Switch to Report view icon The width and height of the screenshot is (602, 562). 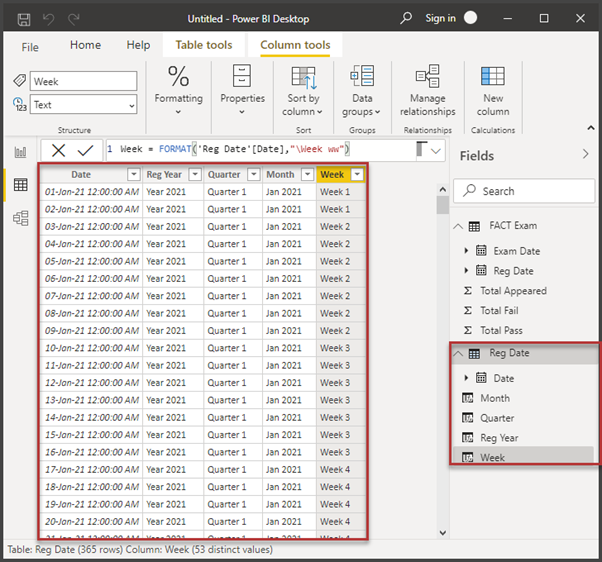(x=20, y=152)
